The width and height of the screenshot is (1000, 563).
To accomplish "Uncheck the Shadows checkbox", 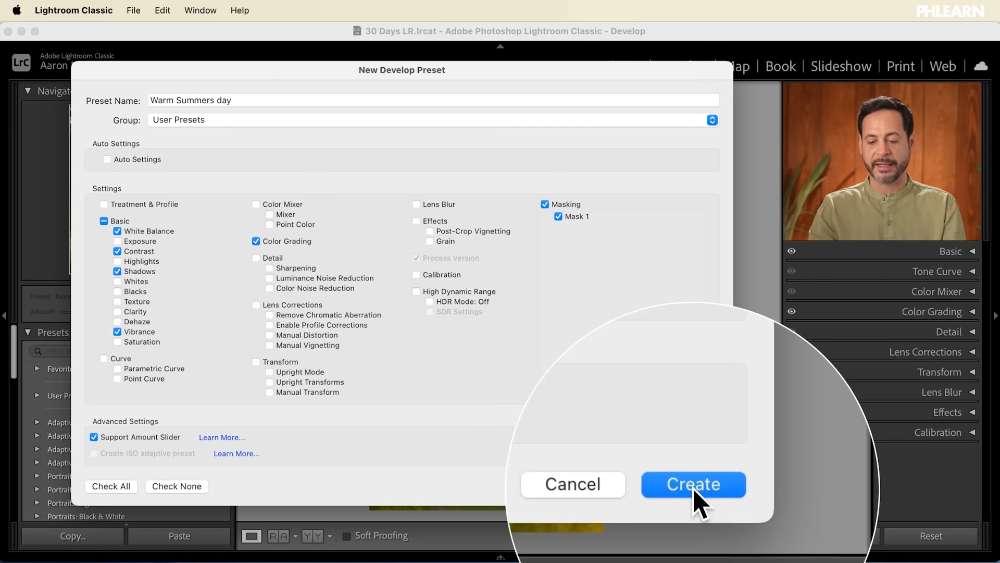I will 117,272.
